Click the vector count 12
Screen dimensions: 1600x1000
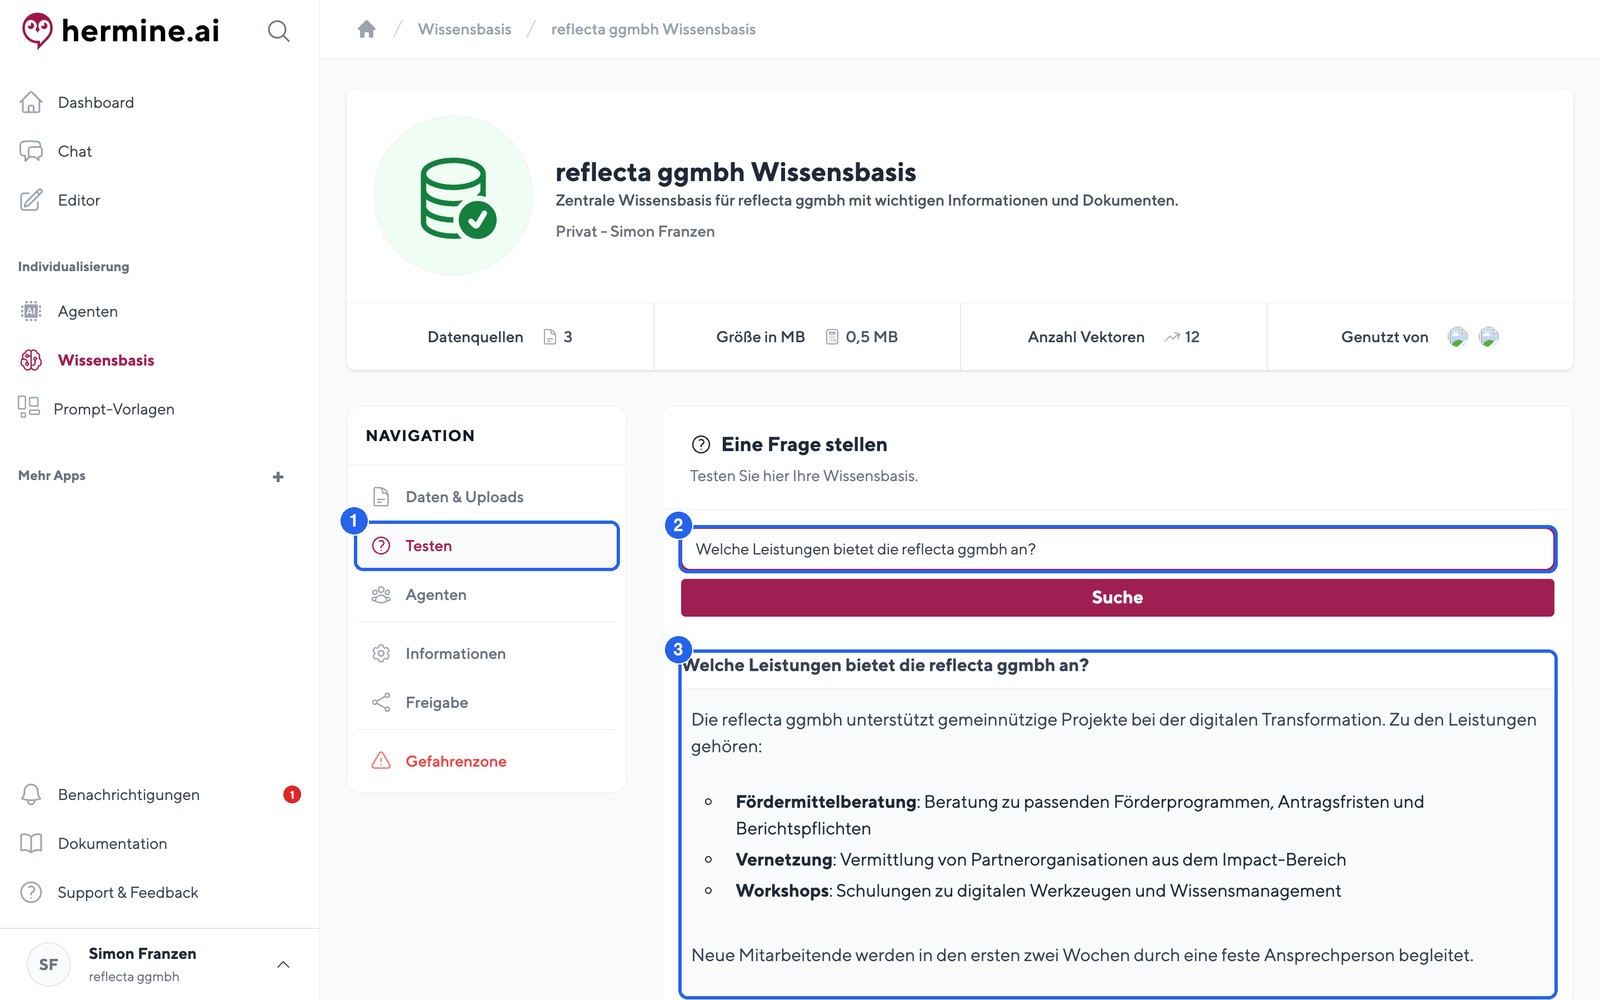click(x=1192, y=337)
